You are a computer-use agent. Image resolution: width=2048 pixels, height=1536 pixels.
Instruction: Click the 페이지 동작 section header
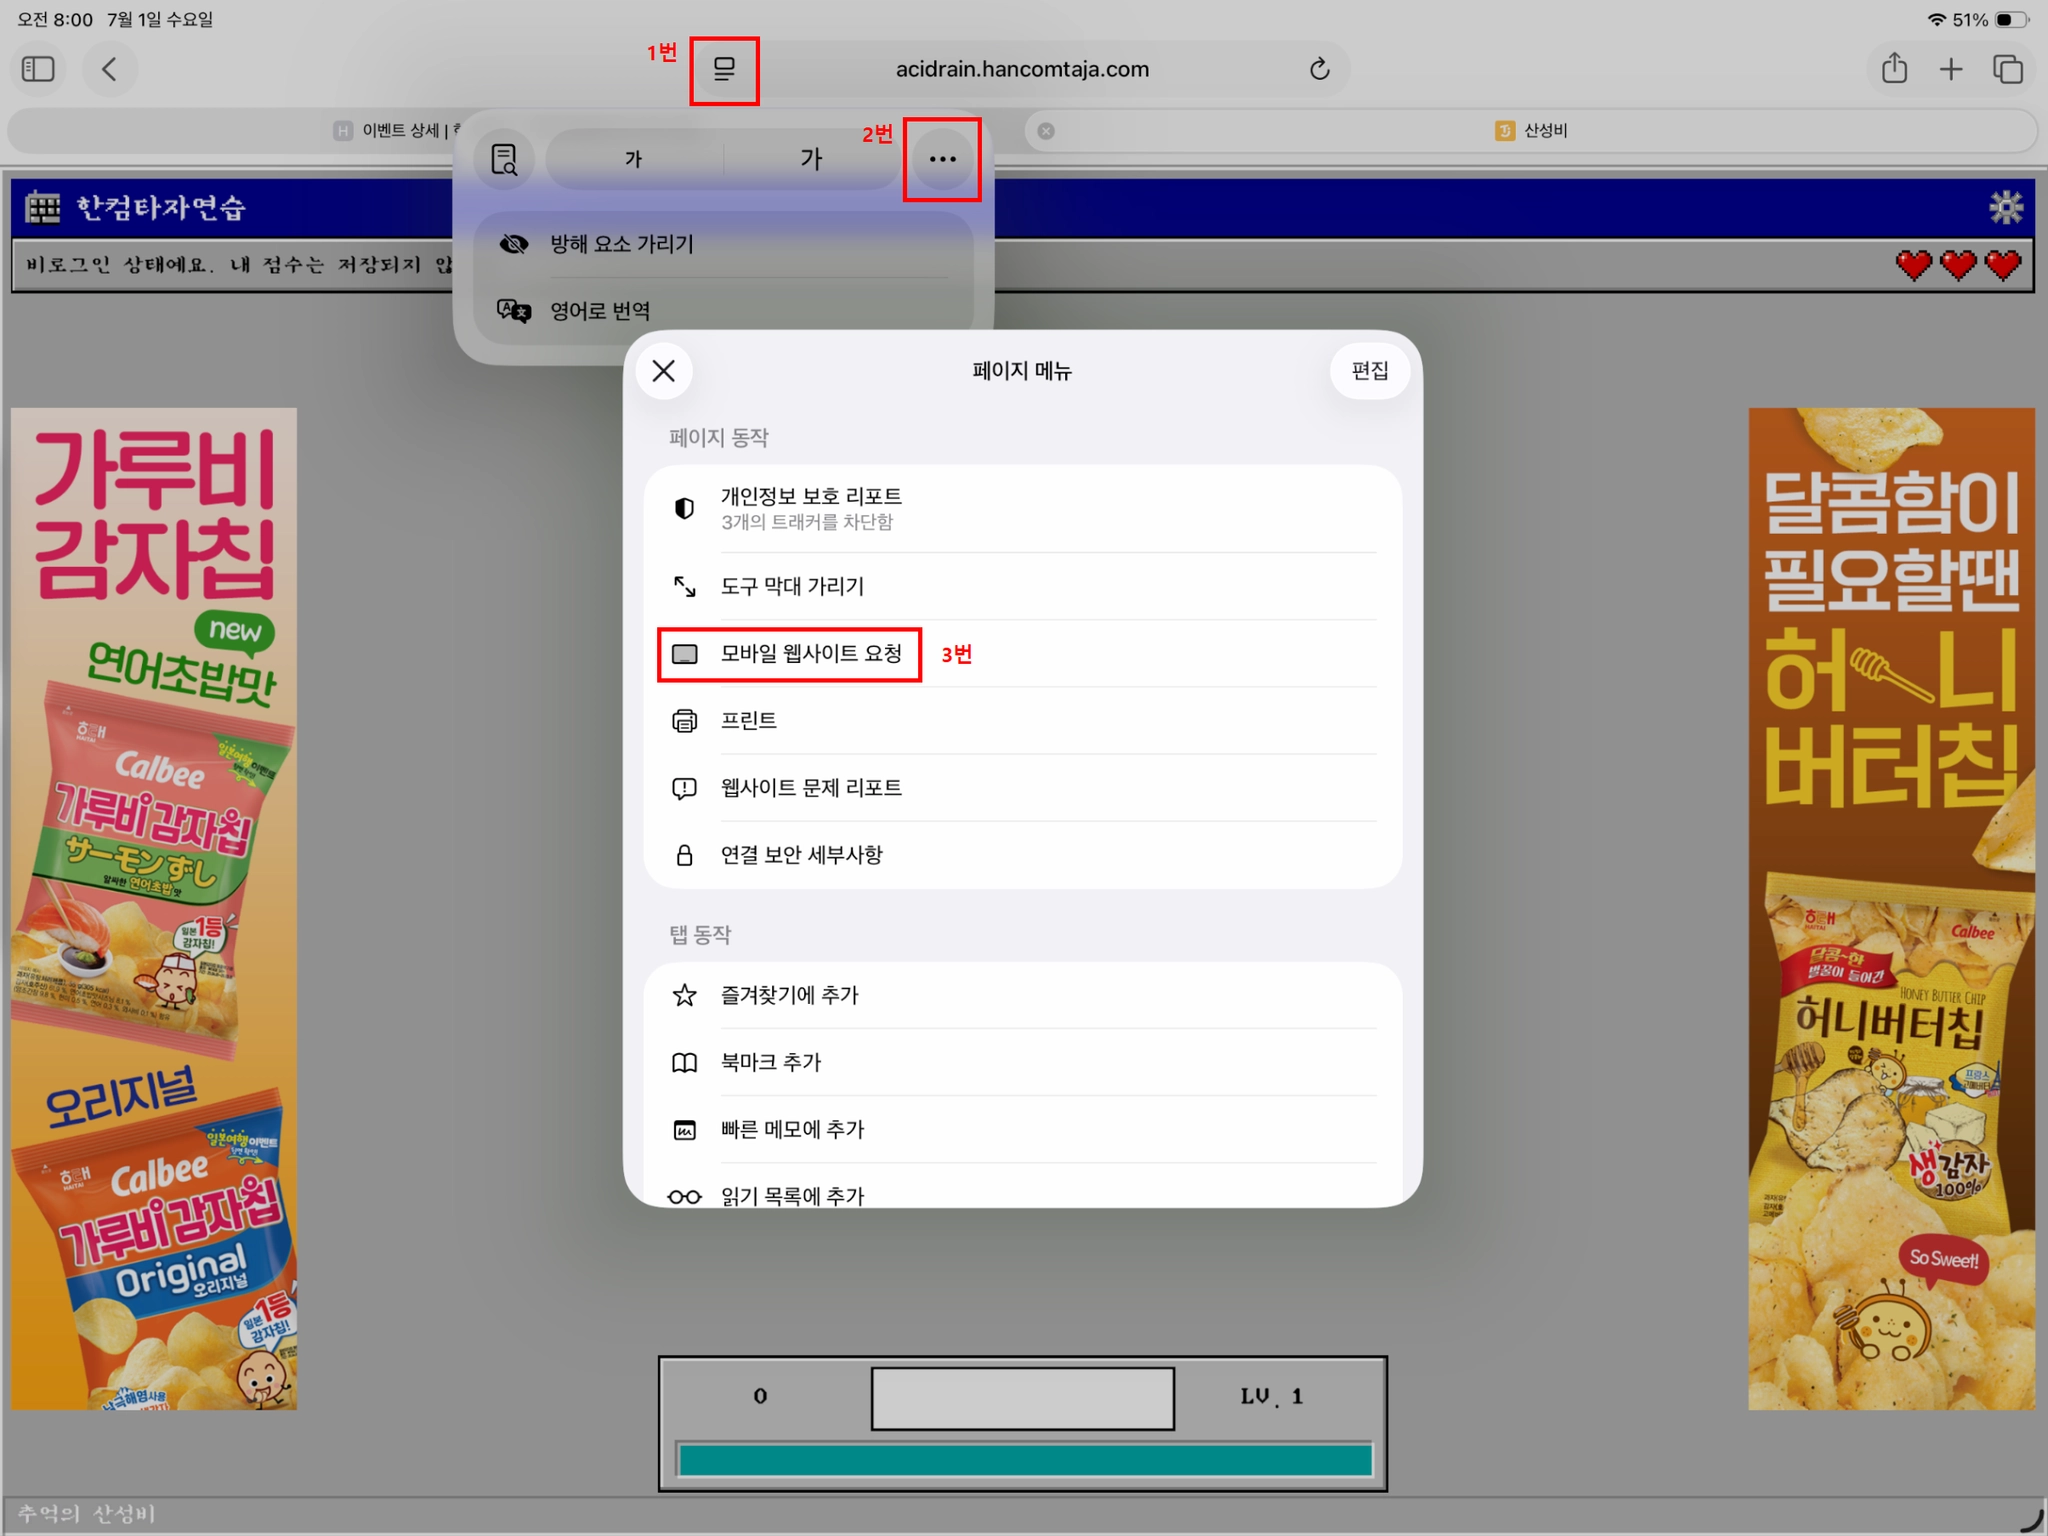point(718,438)
